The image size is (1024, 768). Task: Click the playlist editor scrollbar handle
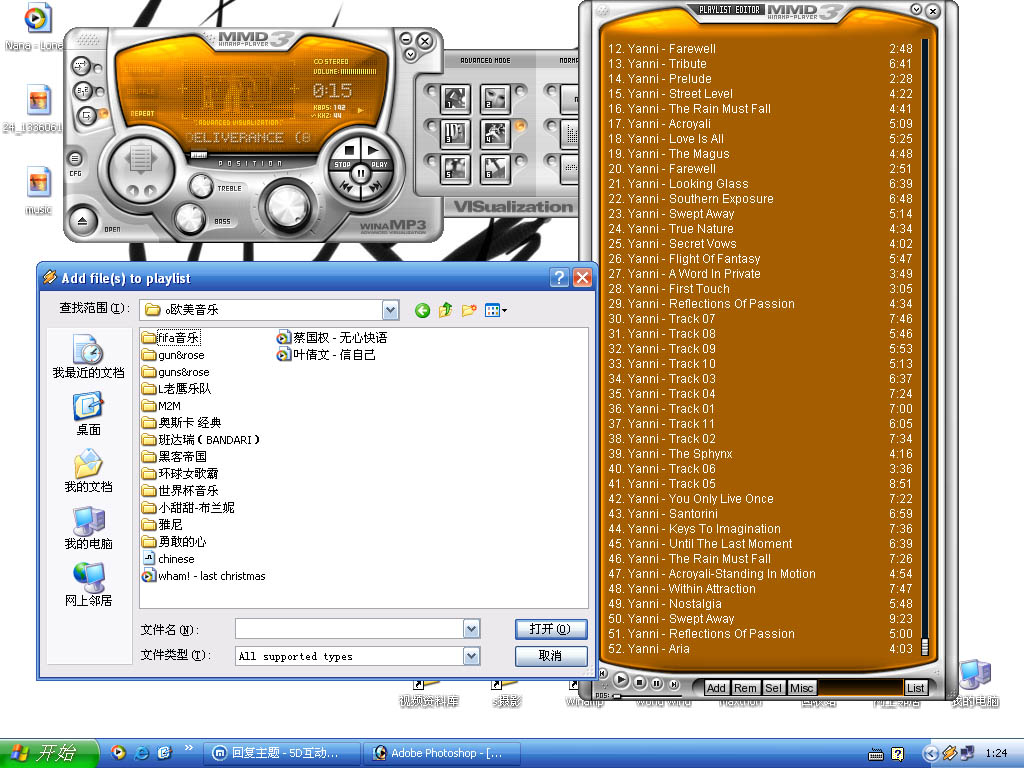point(925,646)
